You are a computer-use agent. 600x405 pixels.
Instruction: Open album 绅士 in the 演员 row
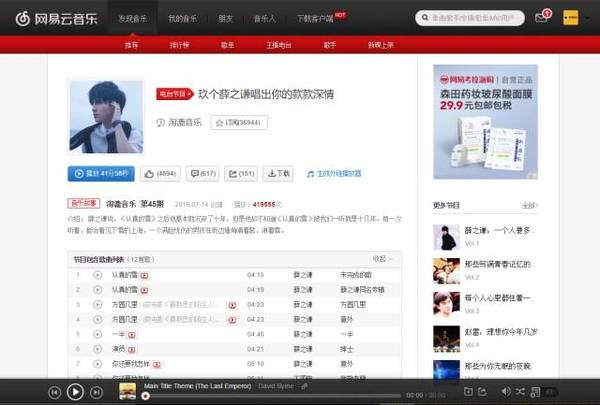[347, 349]
